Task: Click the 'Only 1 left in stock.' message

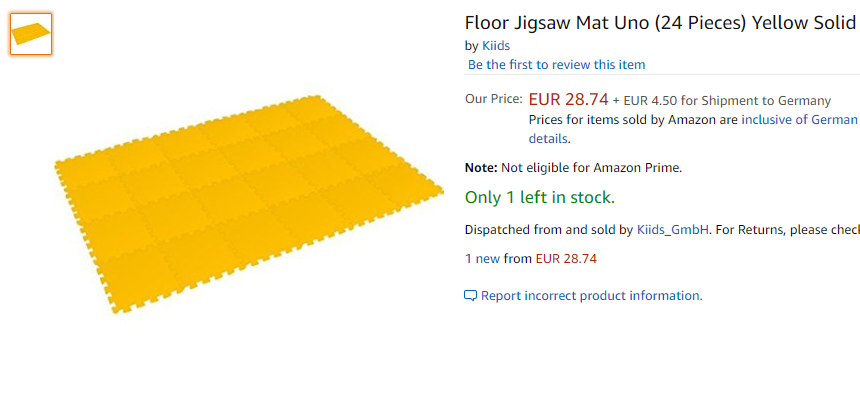Action: [x=540, y=197]
